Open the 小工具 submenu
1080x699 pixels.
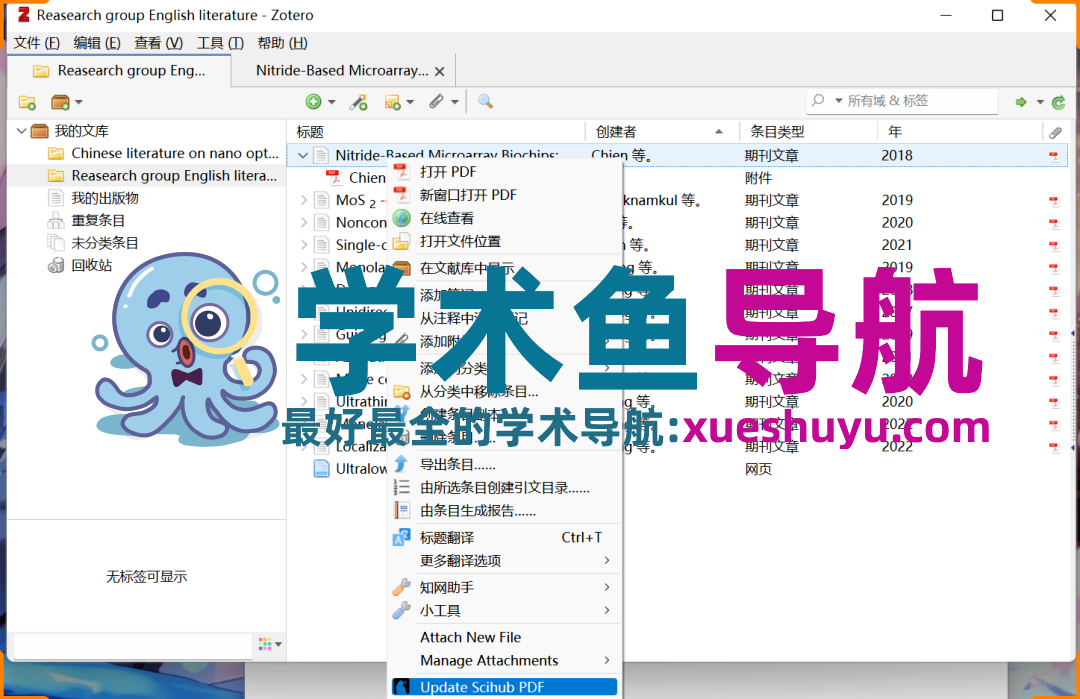click(x=505, y=611)
